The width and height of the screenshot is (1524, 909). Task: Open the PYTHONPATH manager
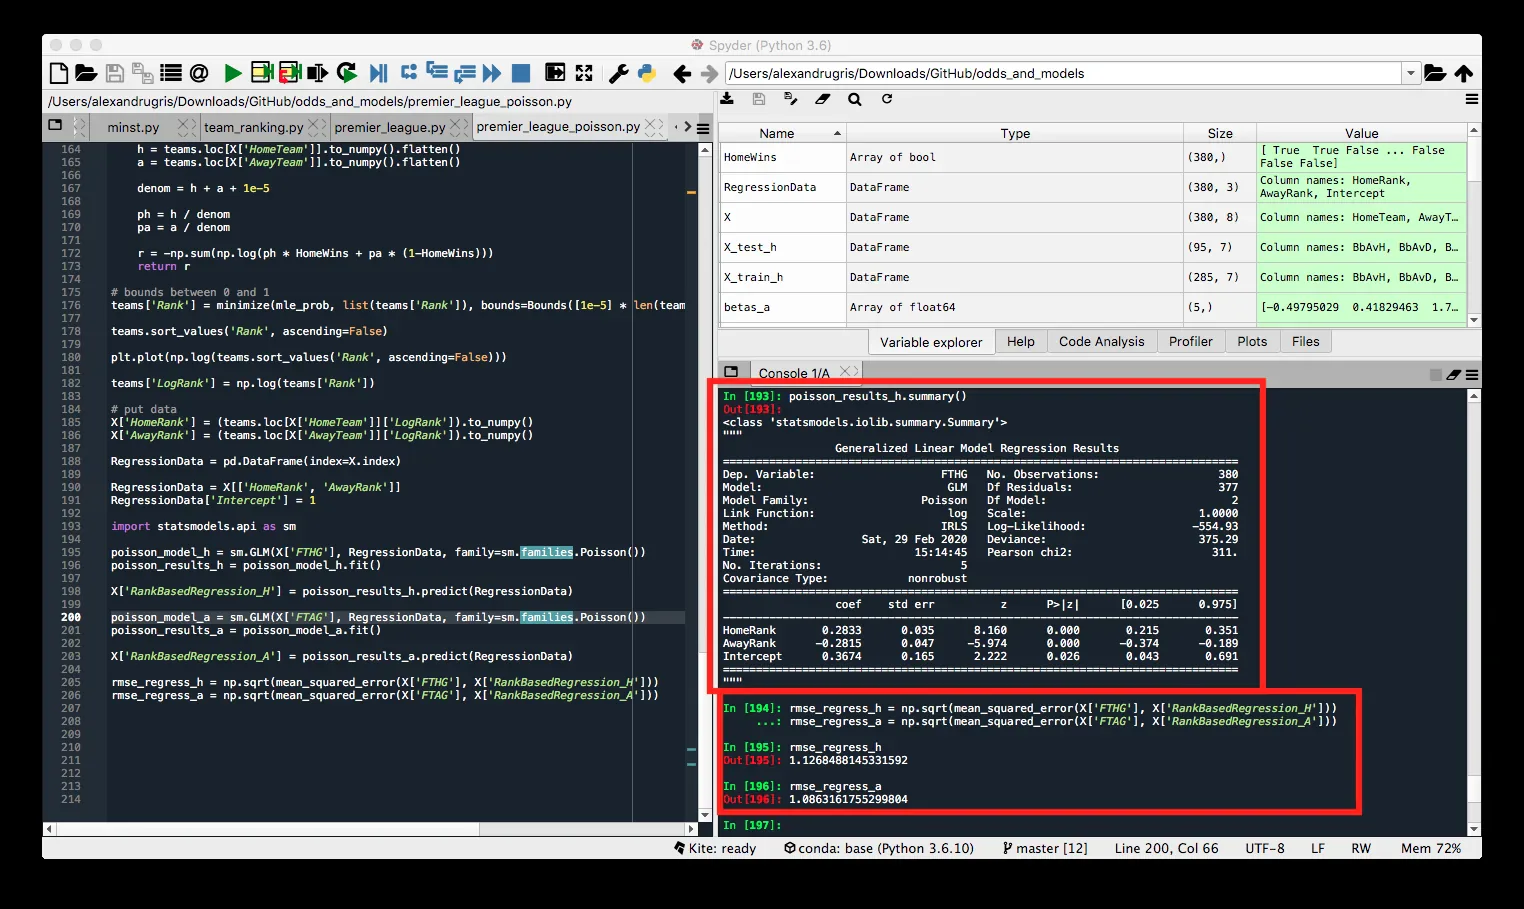coord(646,73)
